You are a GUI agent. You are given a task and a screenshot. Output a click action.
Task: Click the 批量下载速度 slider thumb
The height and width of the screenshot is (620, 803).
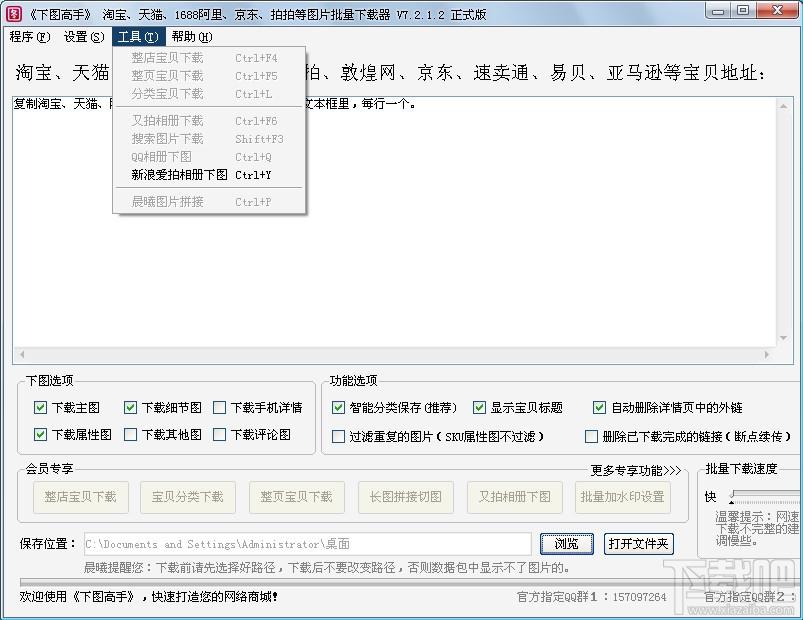(732, 497)
